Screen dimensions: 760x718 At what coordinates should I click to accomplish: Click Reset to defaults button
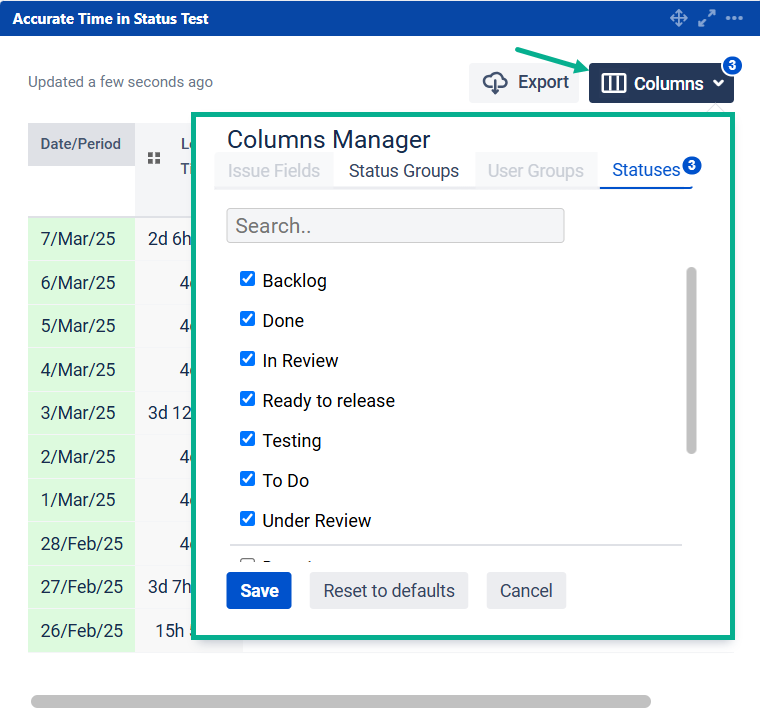tap(389, 591)
